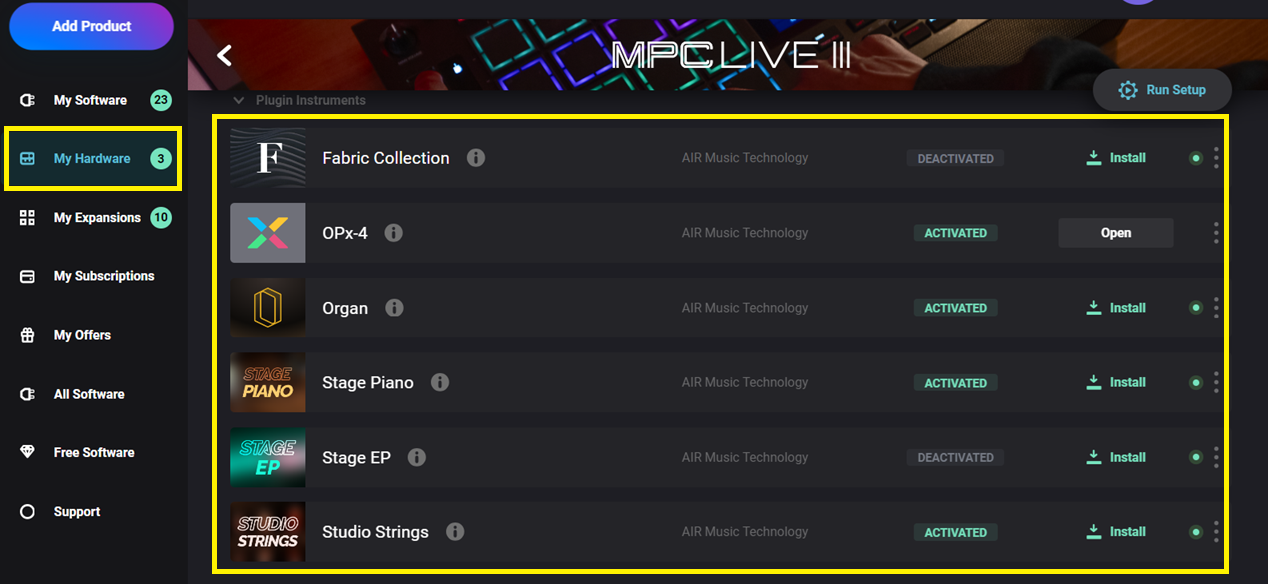Open Stage EP three-dot options menu
The height and width of the screenshot is (584, 1268).
pos(1216,457)
